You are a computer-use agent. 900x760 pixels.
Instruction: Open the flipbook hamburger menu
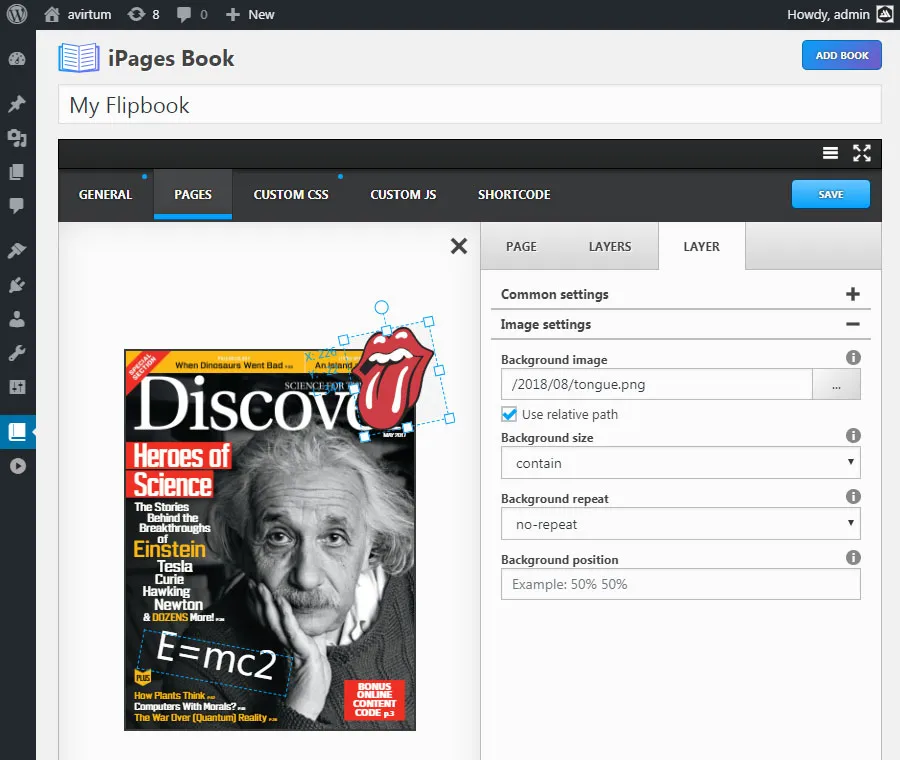(830, 153)
